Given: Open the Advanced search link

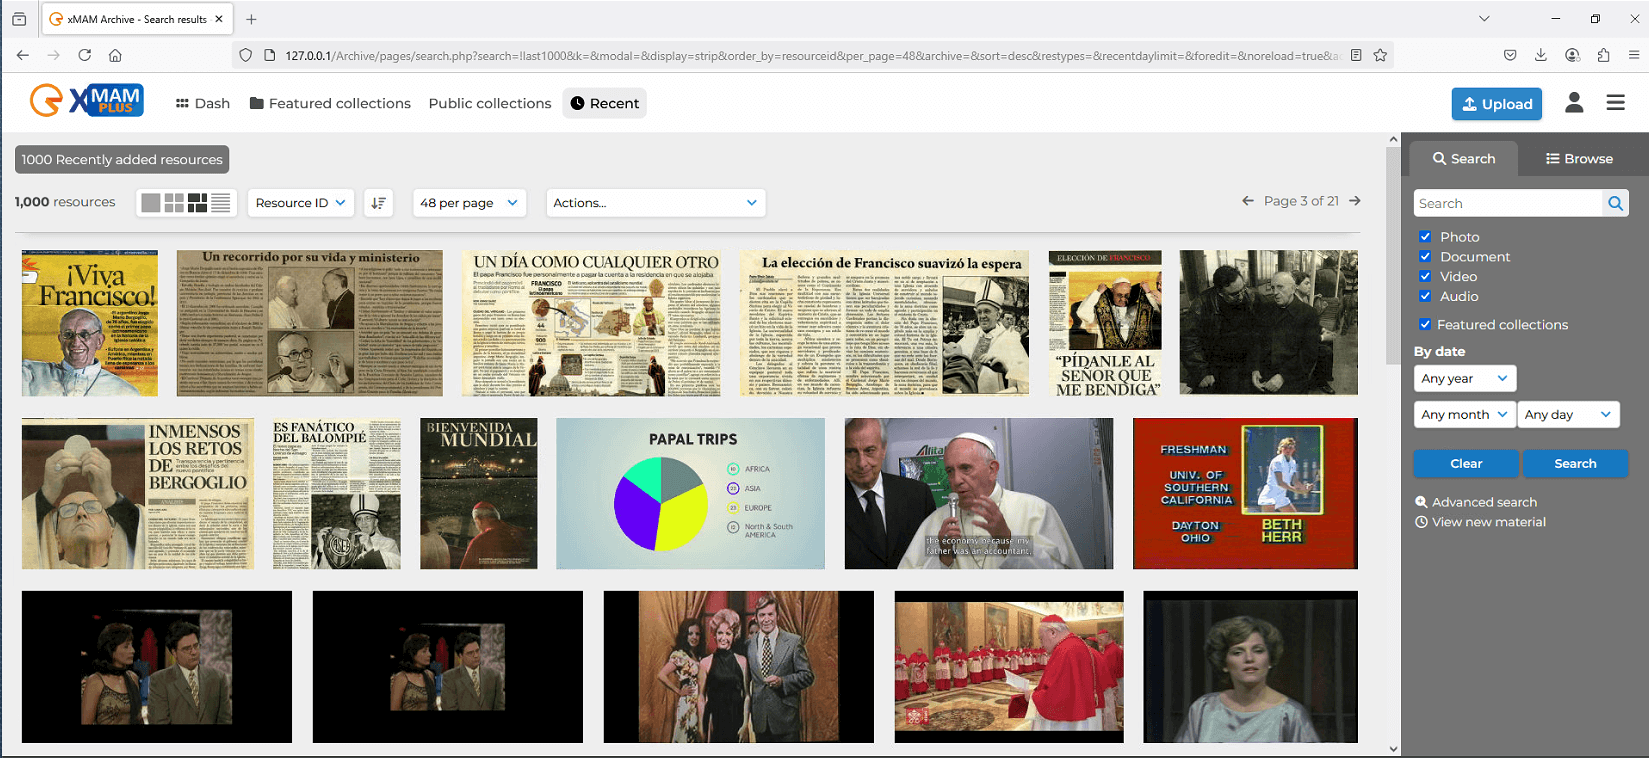Looking at the screenshot, I should [x=1484, y=502].
